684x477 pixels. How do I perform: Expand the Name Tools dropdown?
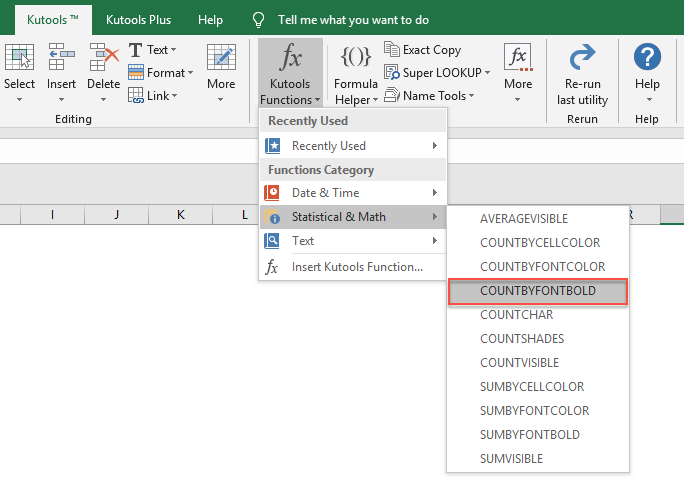pos(431,96)
